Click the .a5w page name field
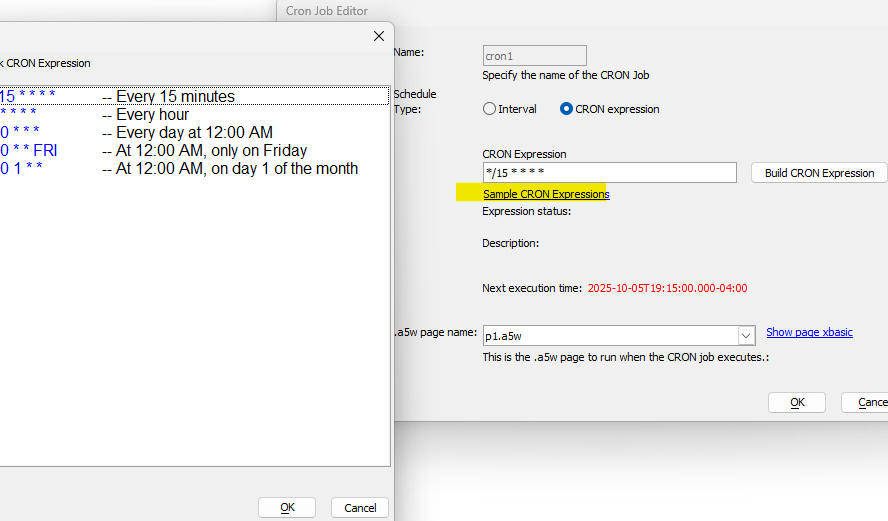This screenshot has height=521, width=888. point(609,336)
